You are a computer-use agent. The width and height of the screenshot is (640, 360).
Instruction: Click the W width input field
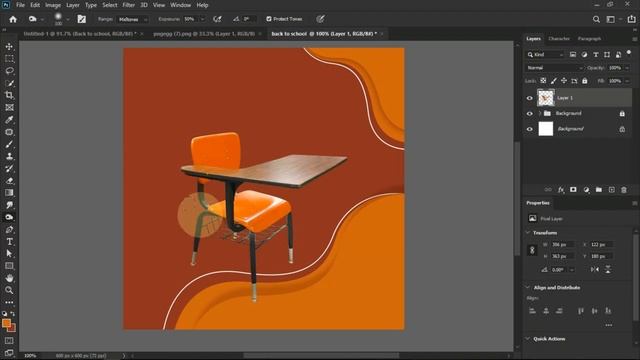point(562,244)
